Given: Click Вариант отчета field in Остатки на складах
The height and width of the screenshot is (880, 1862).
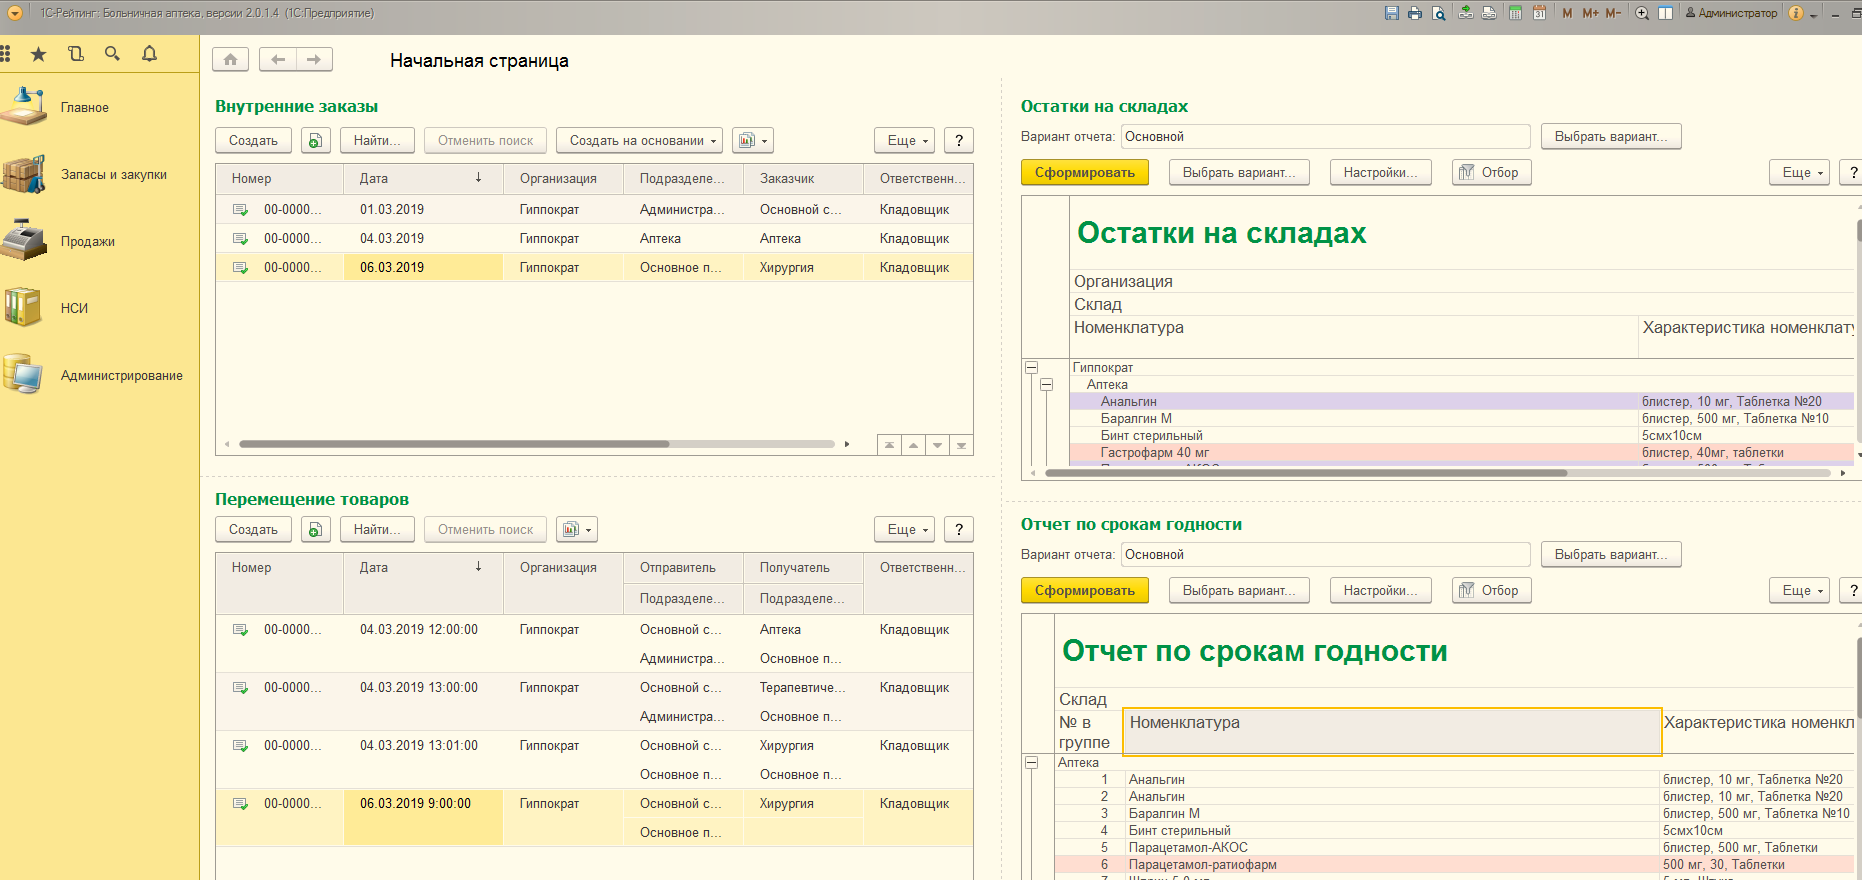Looking at the screenshot, I should tap(1324, 137).
